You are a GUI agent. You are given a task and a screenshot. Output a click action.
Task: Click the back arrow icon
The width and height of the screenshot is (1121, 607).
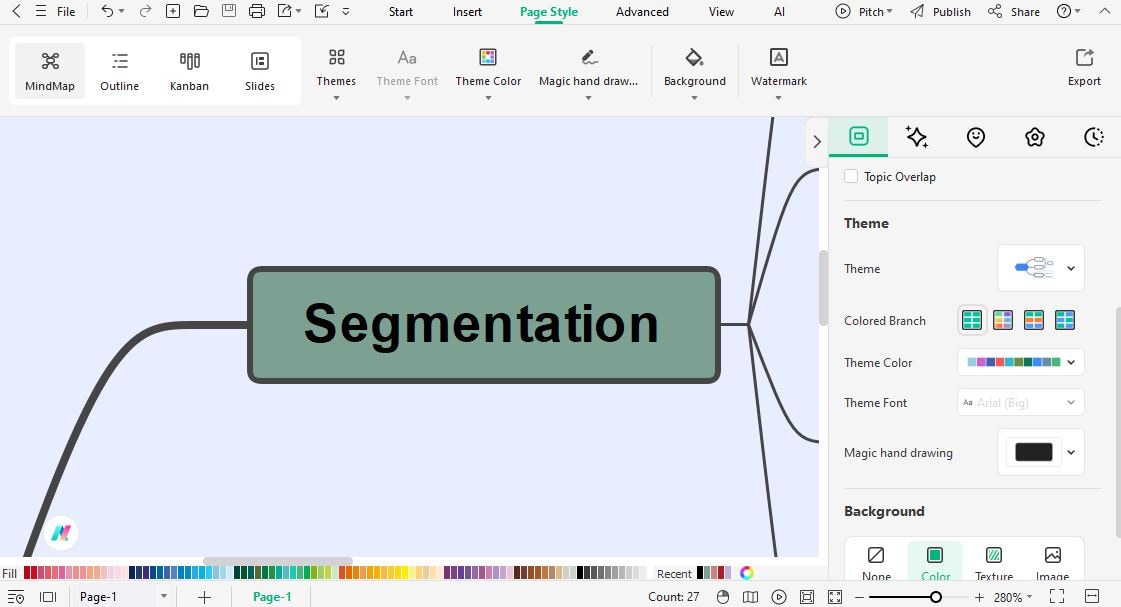click(x=16, y=11)
